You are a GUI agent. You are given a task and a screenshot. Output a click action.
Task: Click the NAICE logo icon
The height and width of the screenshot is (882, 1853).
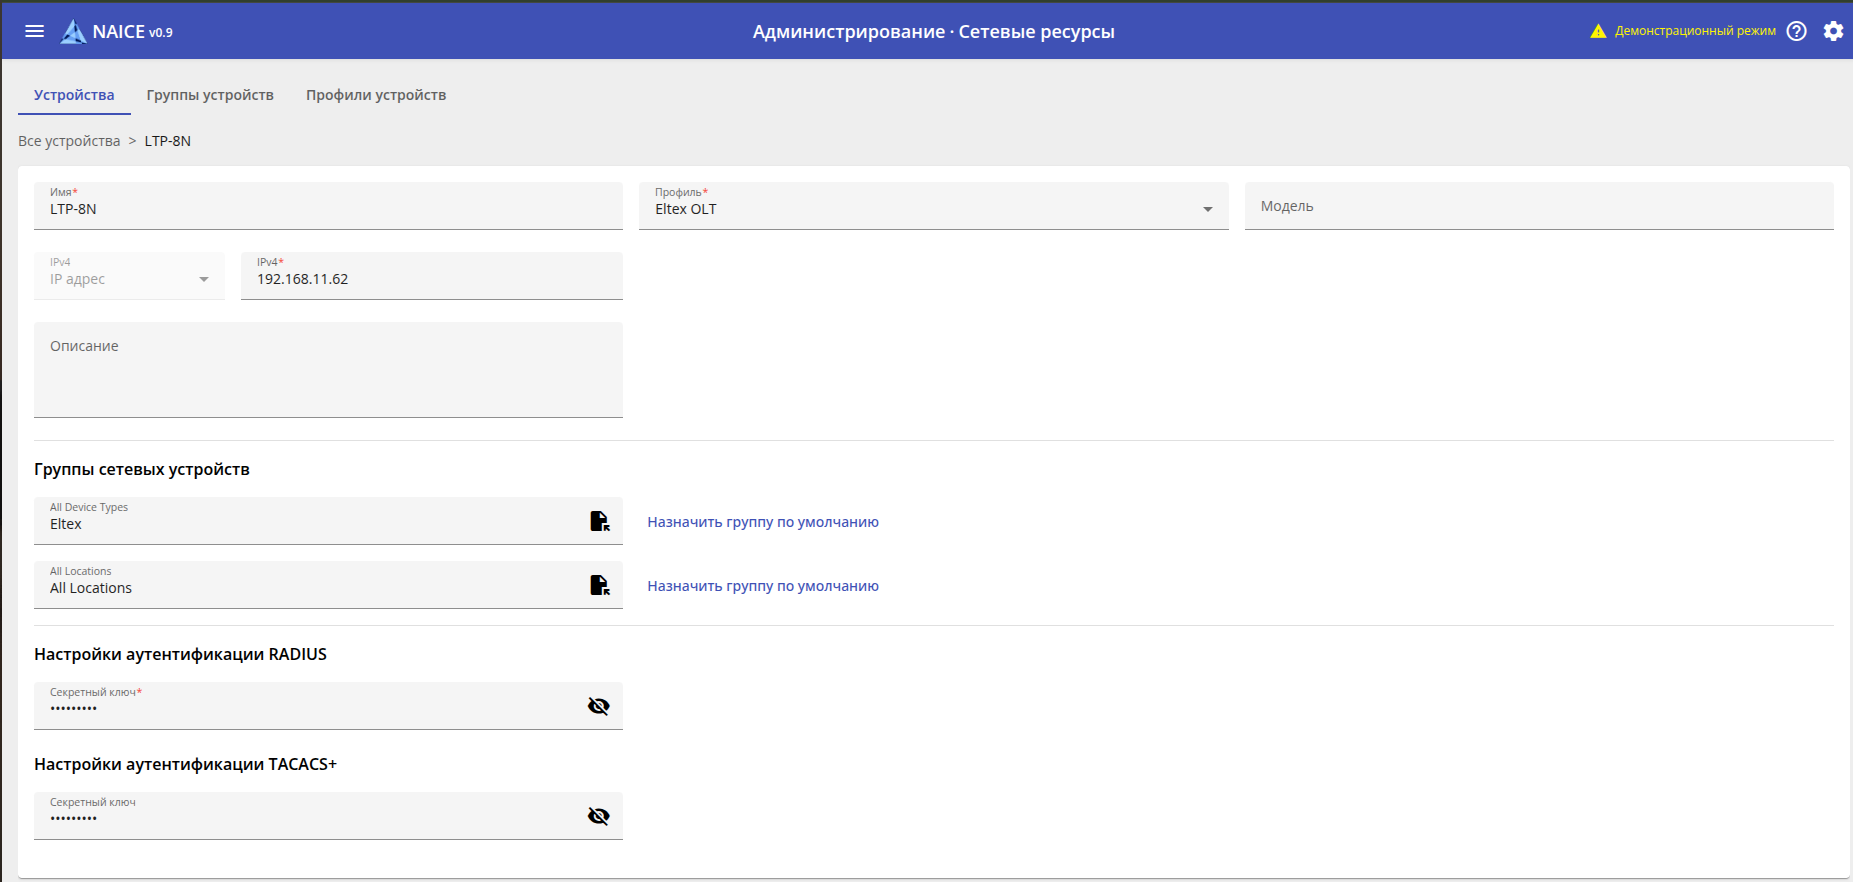(x=73, y=32)
